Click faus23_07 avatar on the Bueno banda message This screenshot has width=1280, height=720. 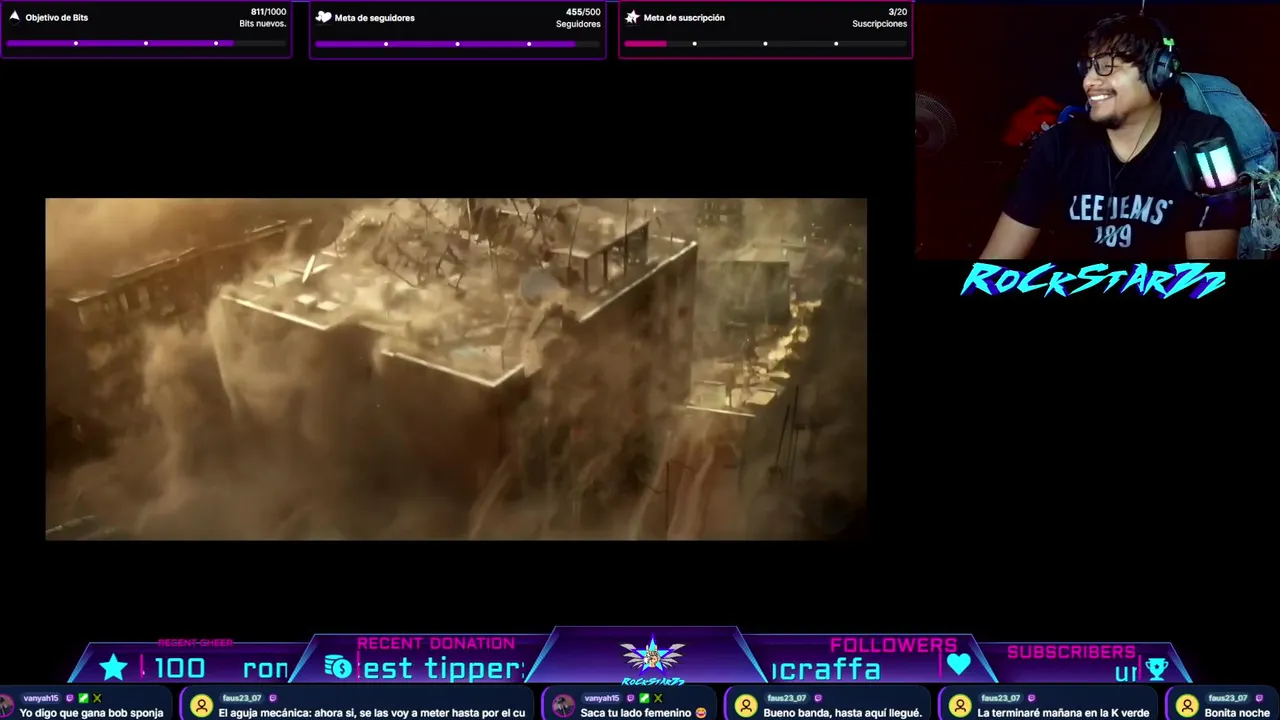click(746, 706)
